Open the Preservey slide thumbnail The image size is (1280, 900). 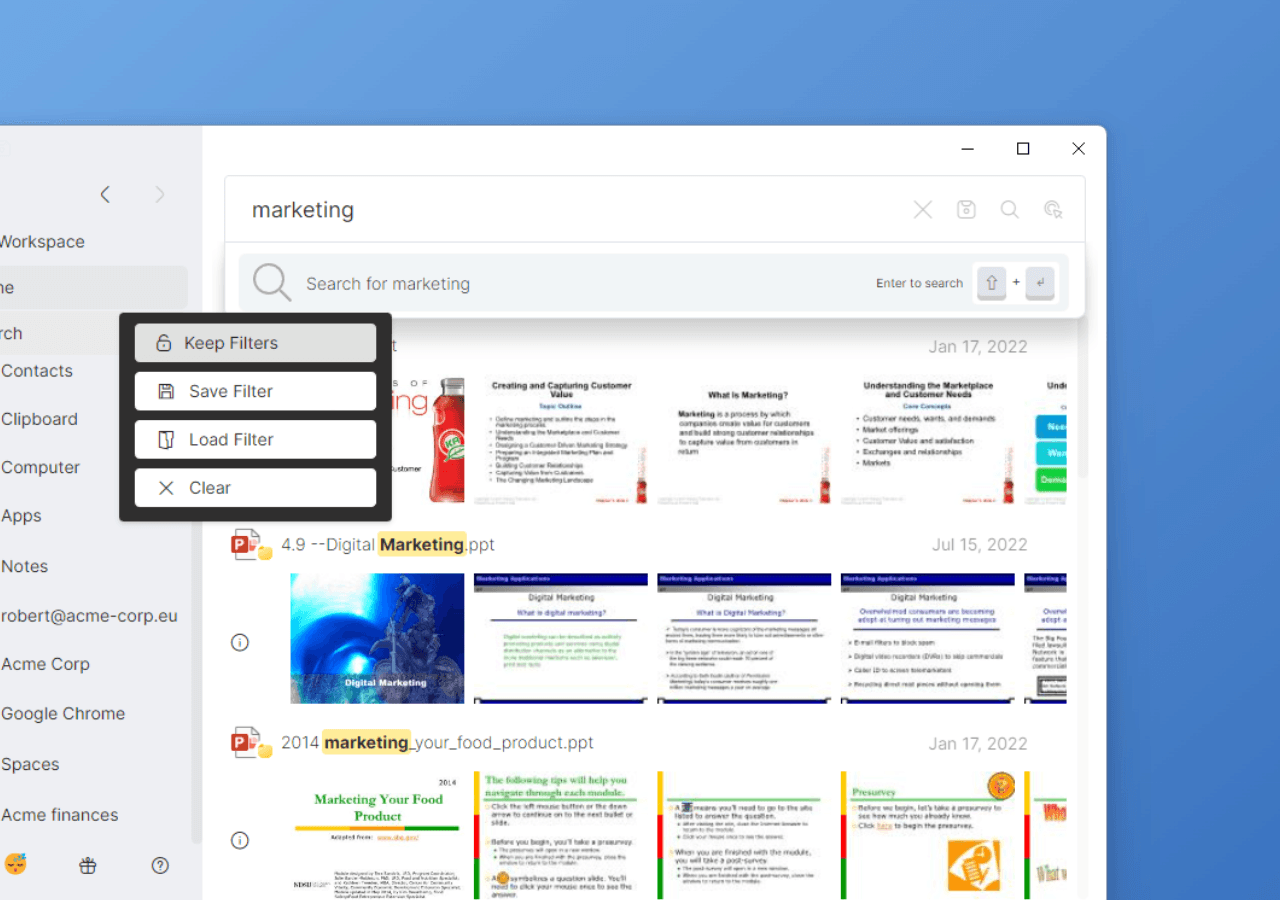pos(928,835)
